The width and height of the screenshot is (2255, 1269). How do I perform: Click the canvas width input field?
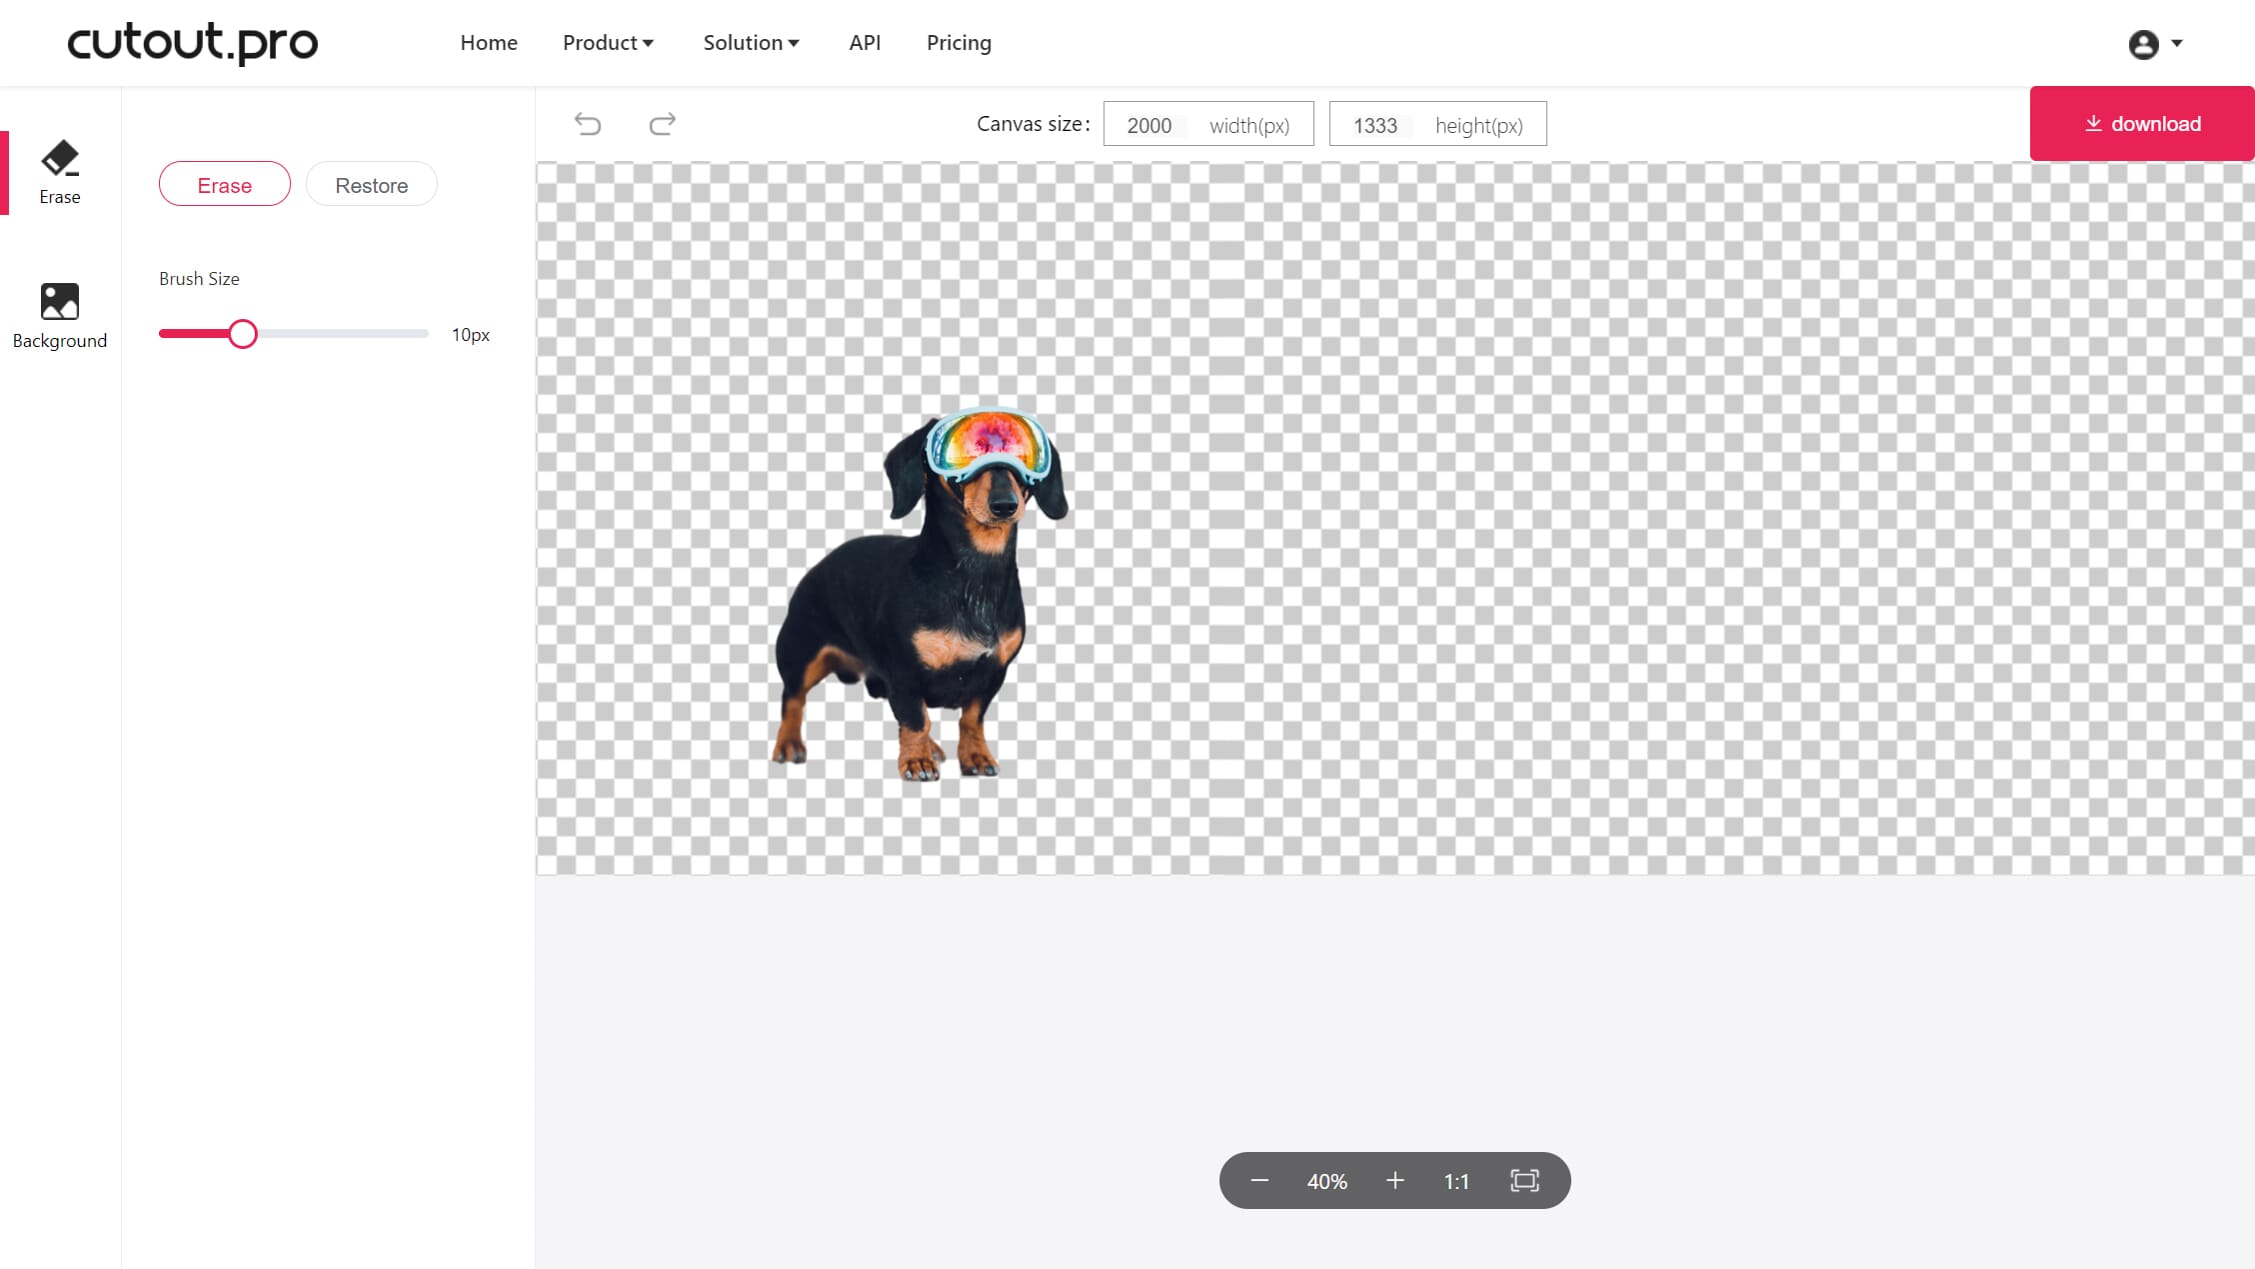pyautogui.click(x=1208, y=124)
